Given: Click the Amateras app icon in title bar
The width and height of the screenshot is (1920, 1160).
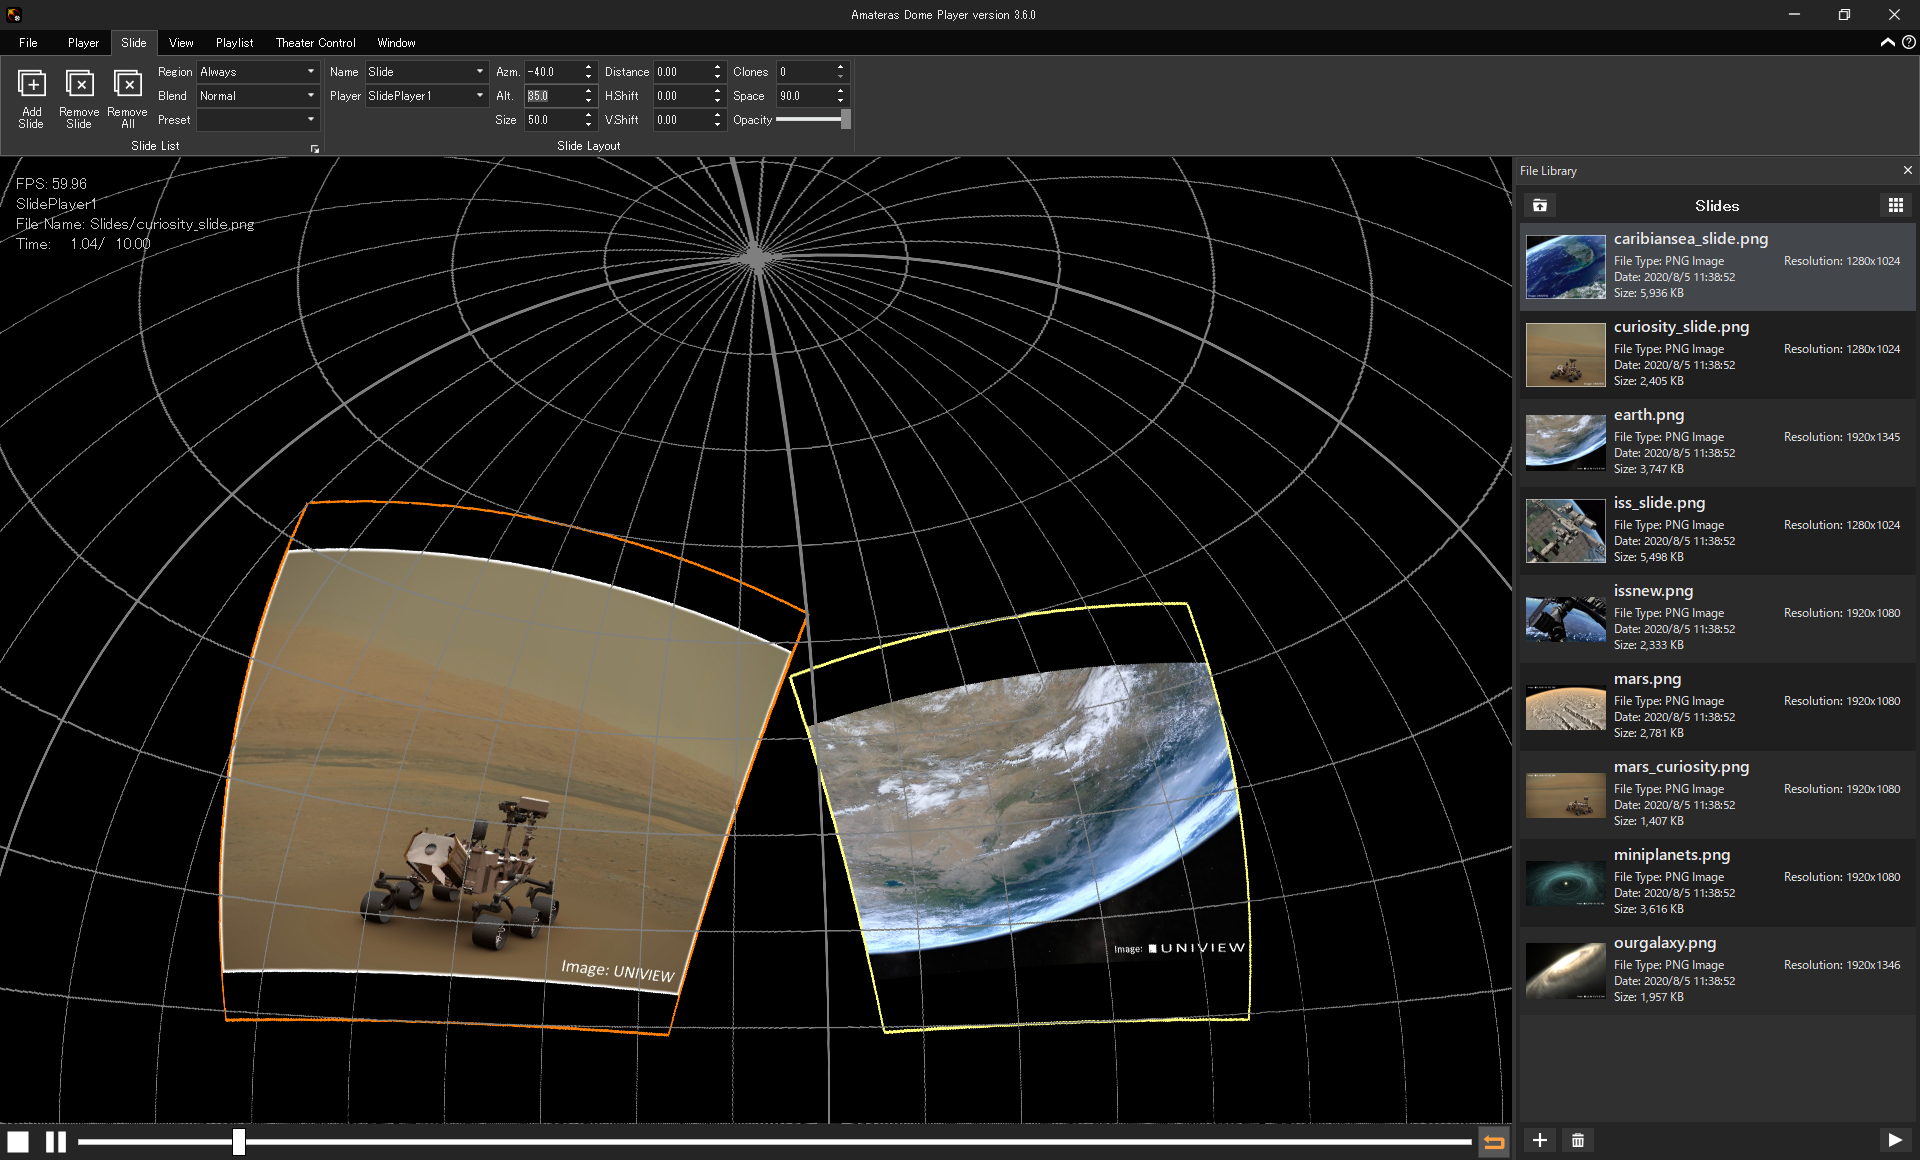Looking at the screenshot, I should 14,14.
